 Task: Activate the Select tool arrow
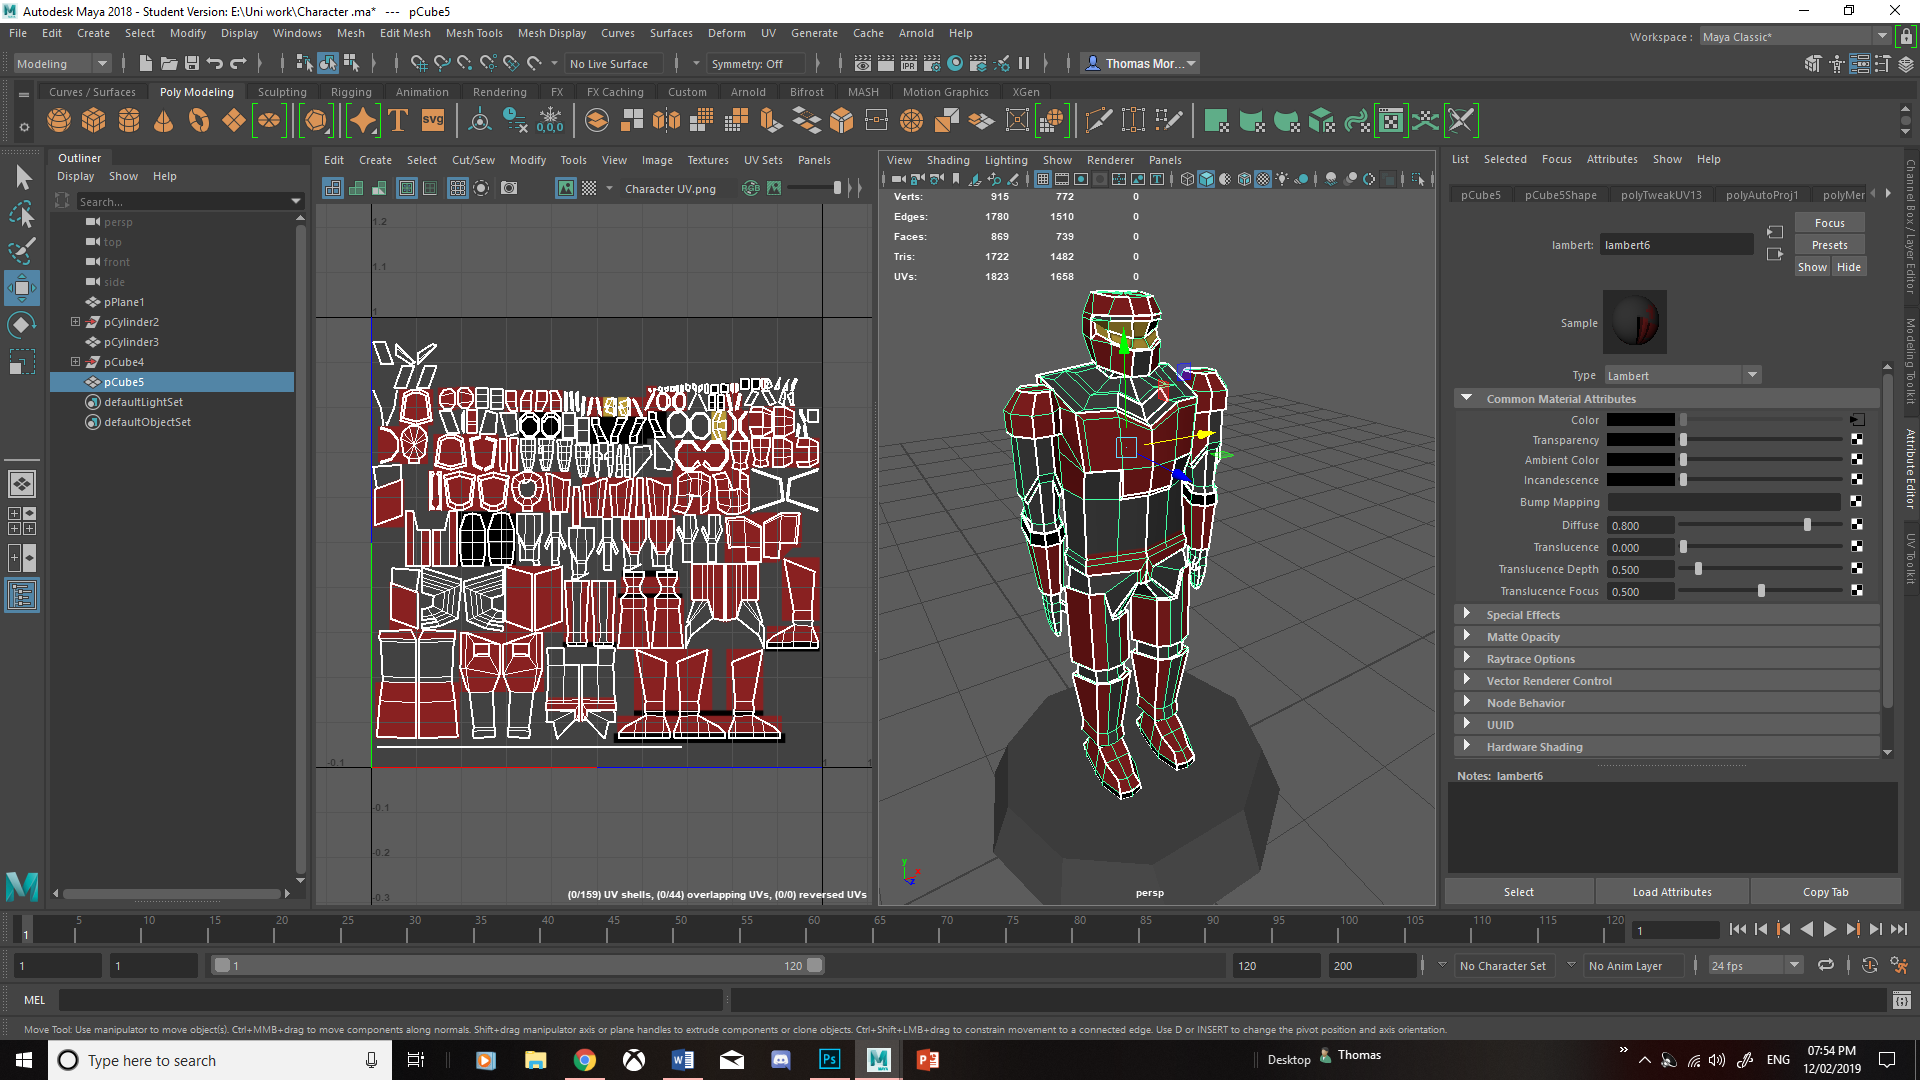[22, 178]
